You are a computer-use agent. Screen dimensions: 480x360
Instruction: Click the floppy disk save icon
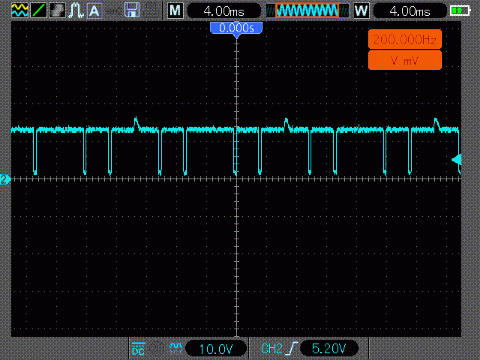click(132, 10)
